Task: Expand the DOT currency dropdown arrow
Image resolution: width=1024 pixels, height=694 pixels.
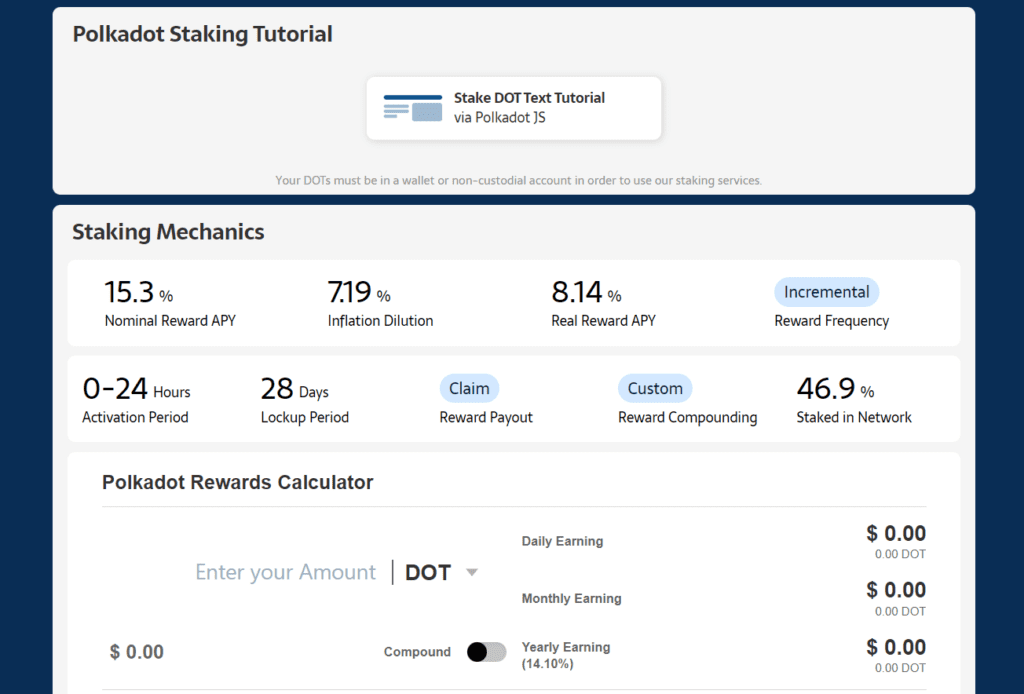Action: pyautogui.click(x=472, y=573)
